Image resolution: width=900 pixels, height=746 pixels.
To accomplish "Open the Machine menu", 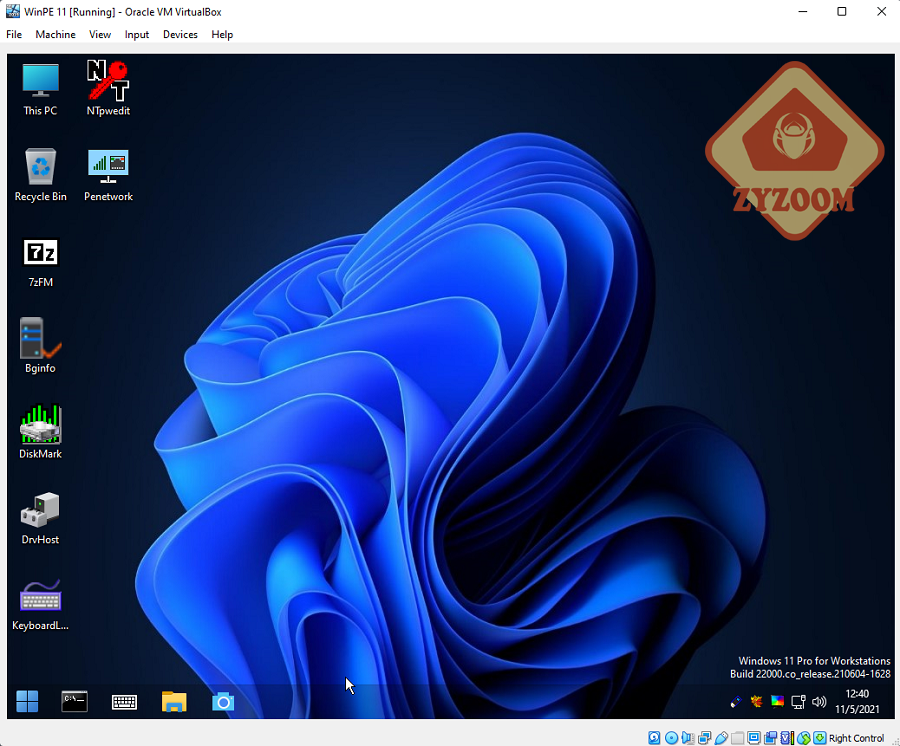I will 55,34.
